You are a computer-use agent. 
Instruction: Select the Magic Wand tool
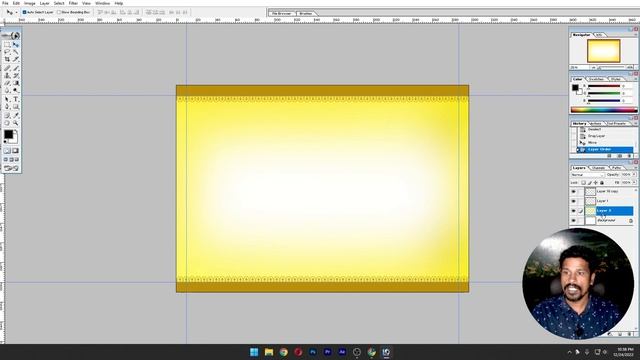[16, 52]
